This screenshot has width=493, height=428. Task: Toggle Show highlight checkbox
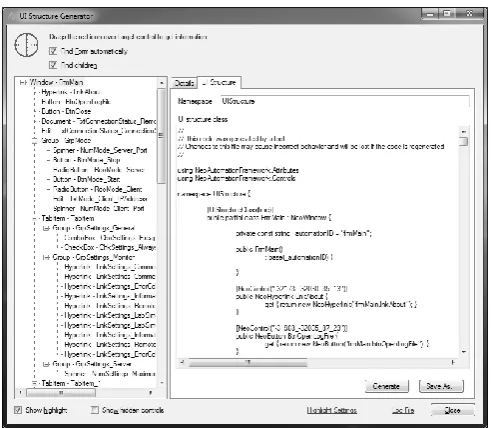[18, 410]
